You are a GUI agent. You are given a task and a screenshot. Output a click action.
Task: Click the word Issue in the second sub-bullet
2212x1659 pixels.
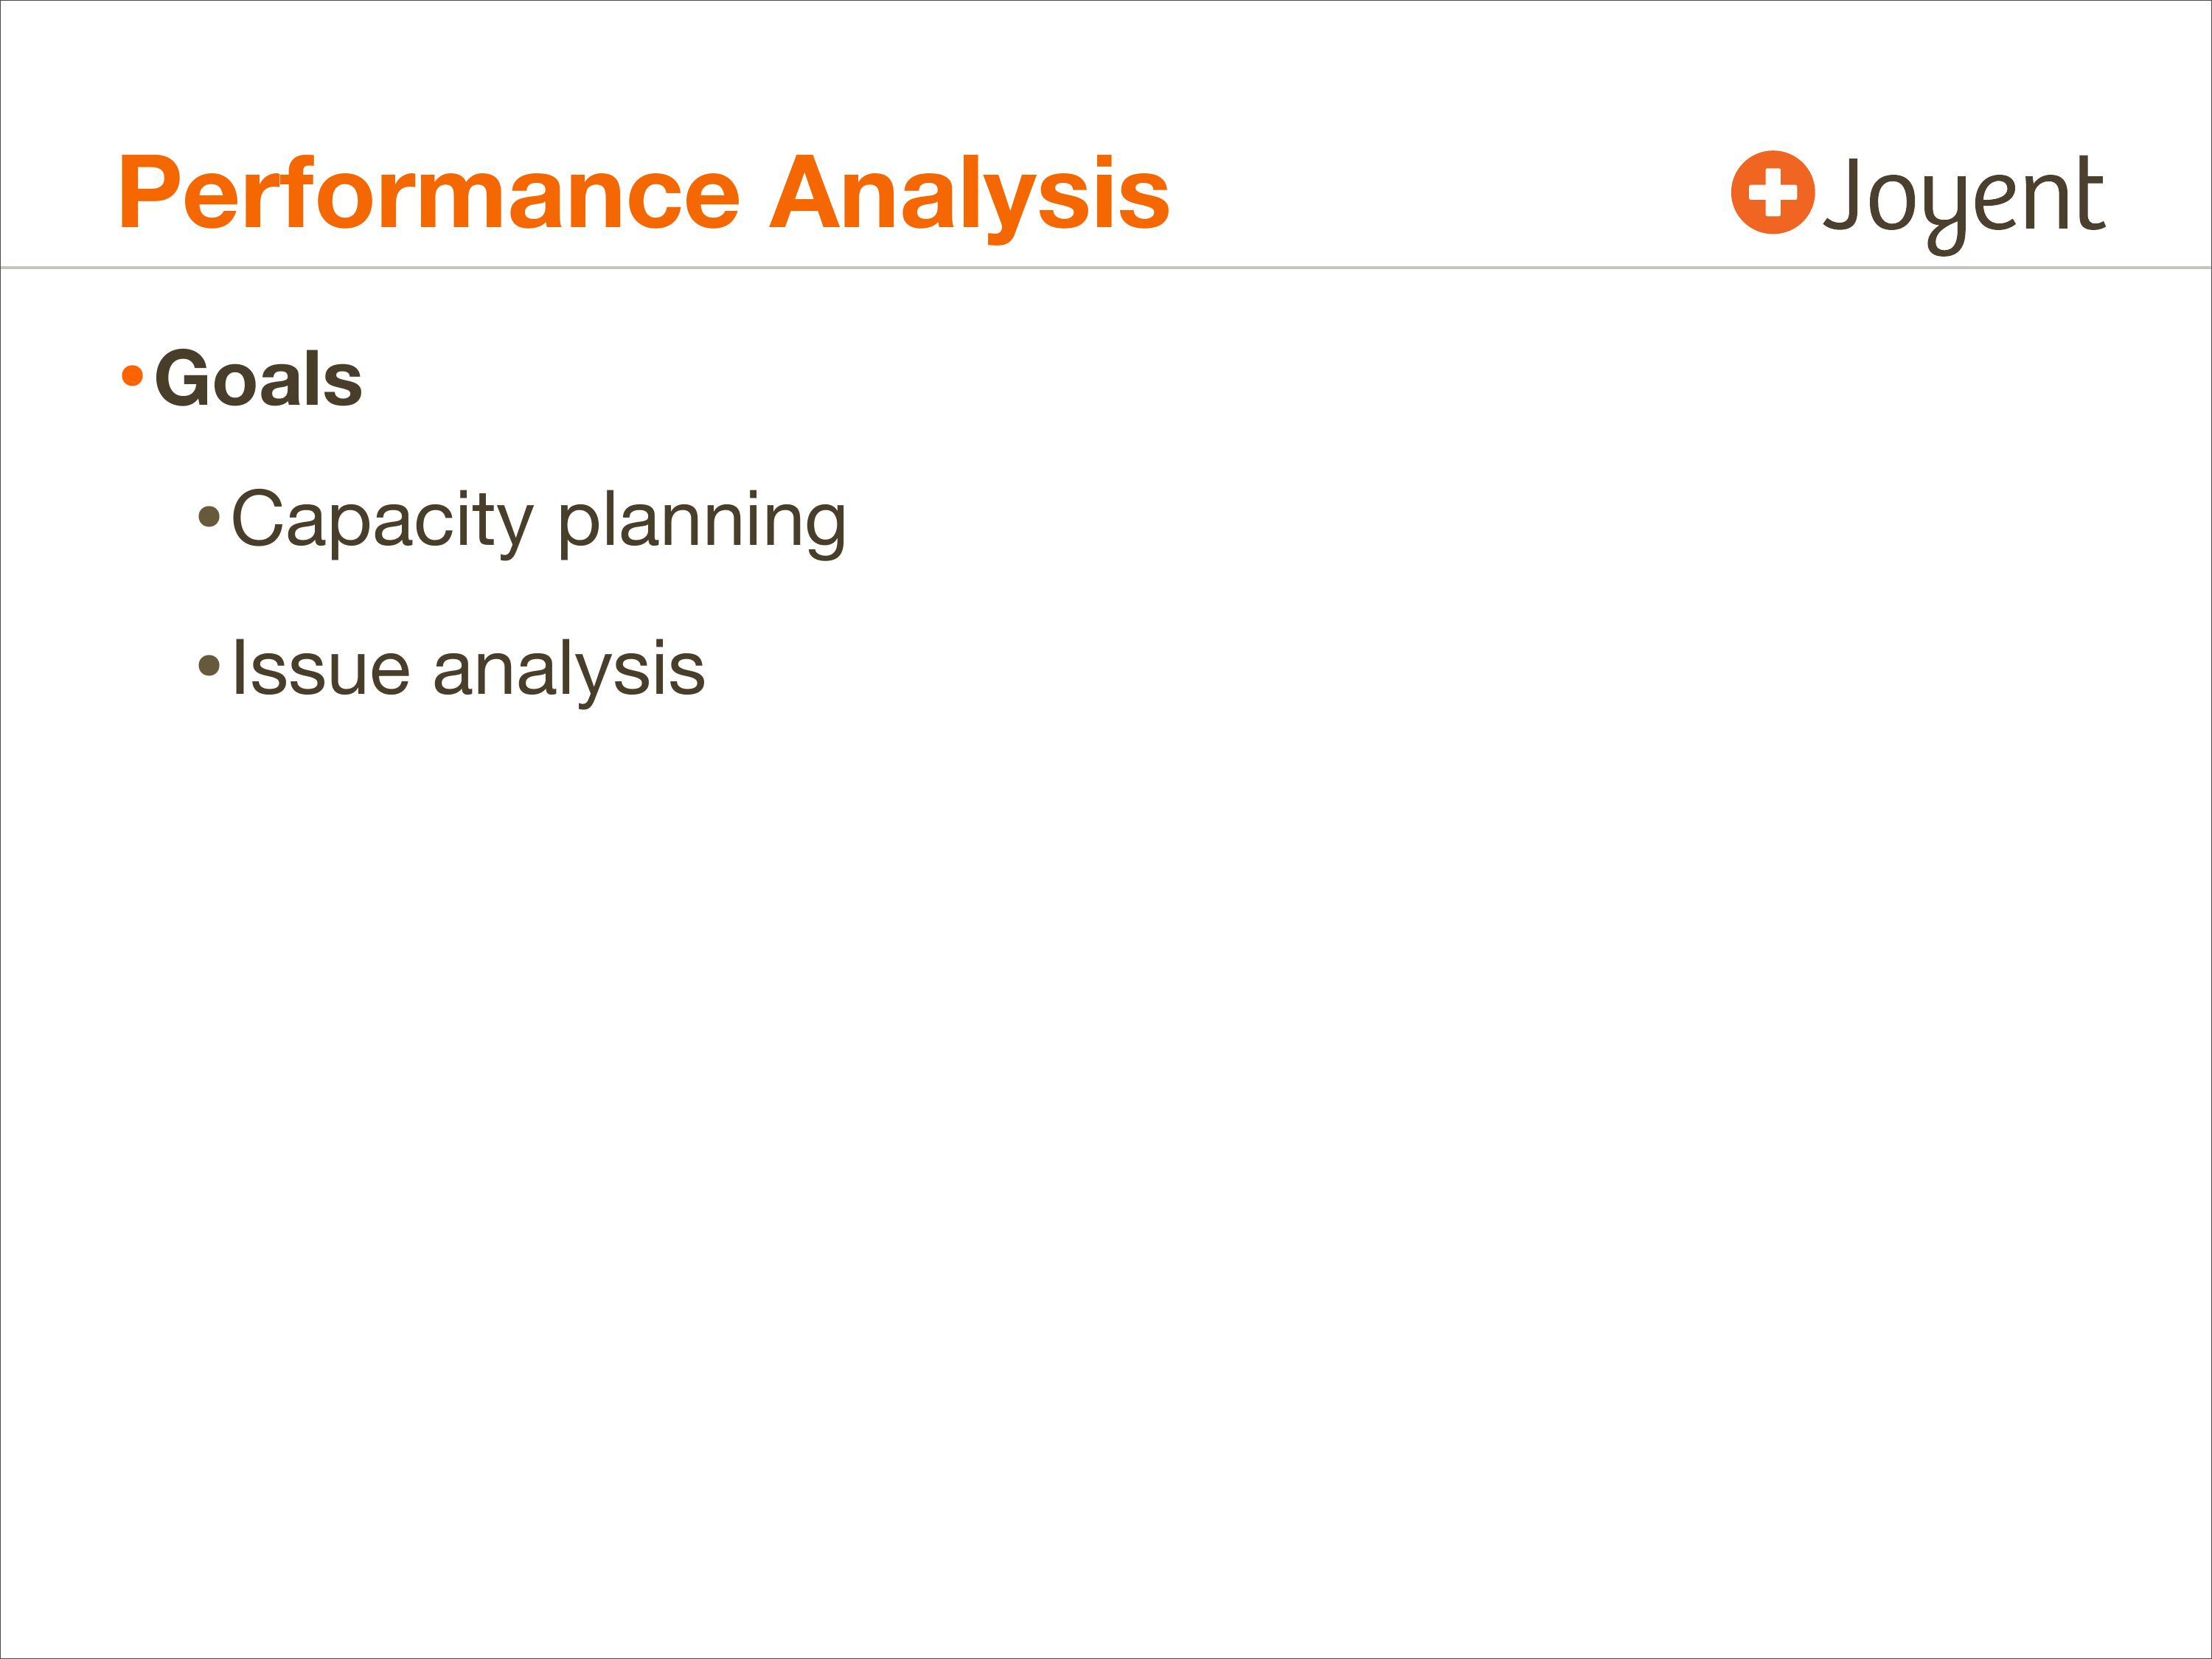click(x=320, y=668)
